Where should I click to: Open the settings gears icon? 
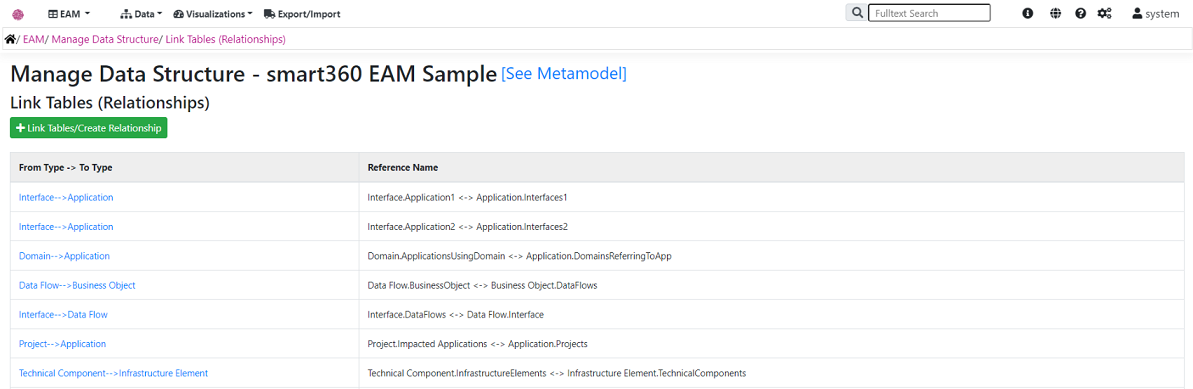tap(1105, 14)
